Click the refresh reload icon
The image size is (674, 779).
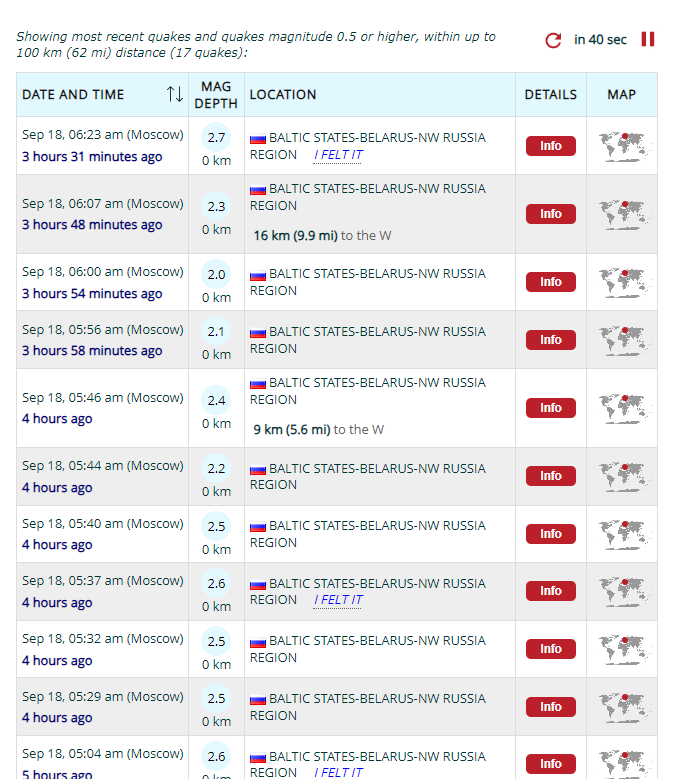pos(553,40)
